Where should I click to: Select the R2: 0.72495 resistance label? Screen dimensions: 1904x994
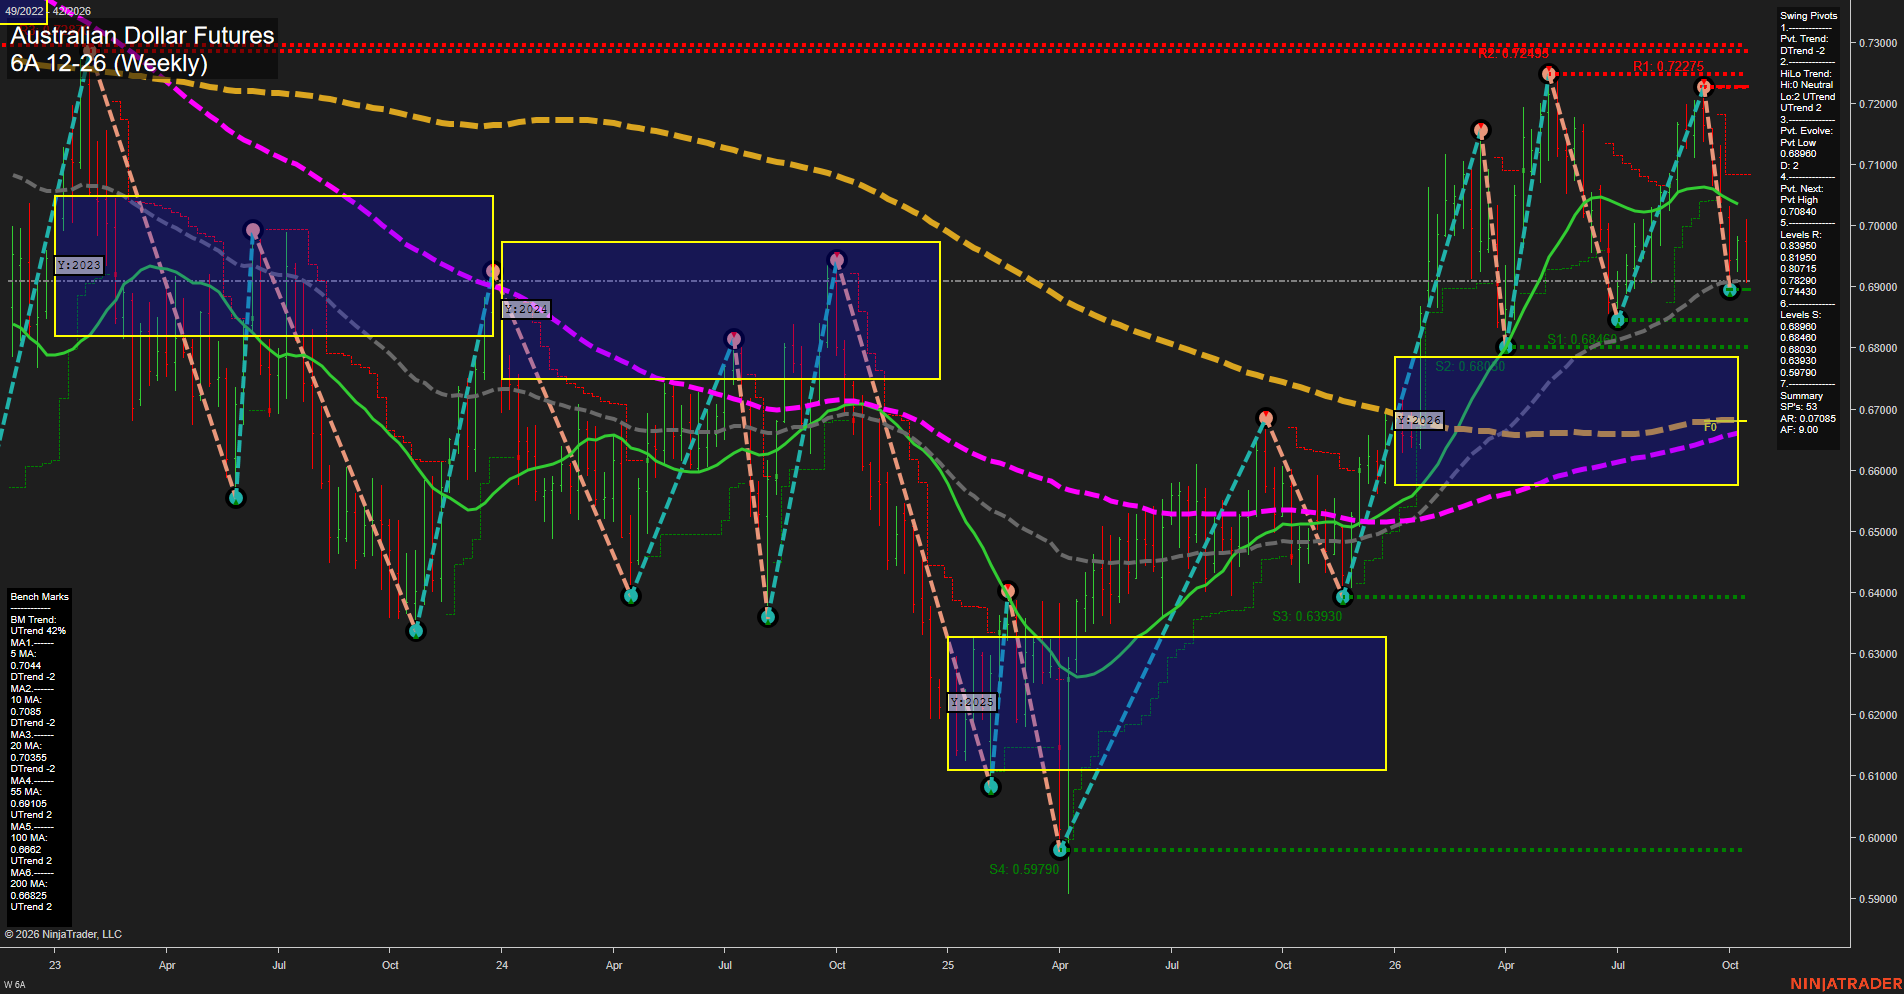coord(1513,53)
